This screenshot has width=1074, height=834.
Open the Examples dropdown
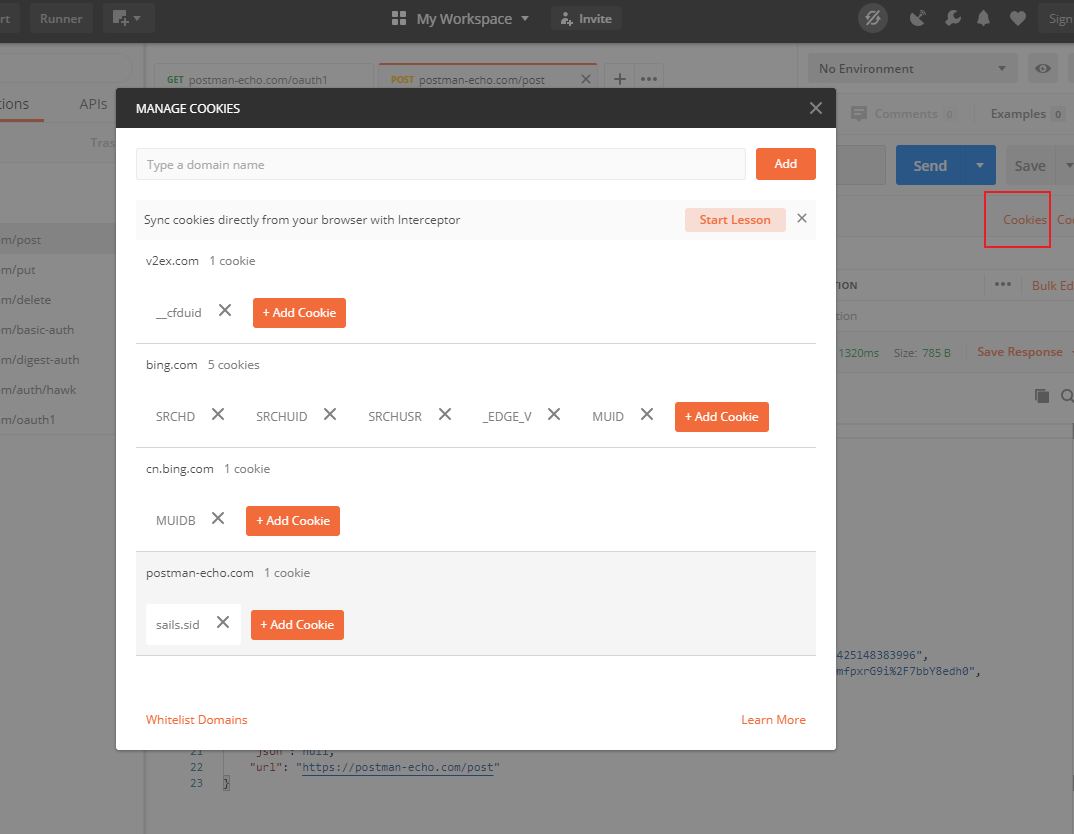pos(1026,114)
